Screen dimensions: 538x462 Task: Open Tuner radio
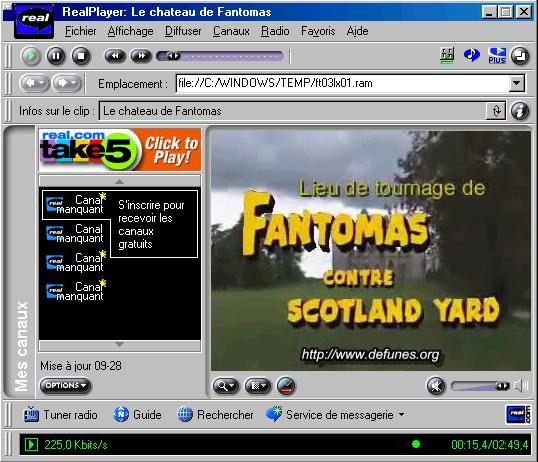pos(60,415)
